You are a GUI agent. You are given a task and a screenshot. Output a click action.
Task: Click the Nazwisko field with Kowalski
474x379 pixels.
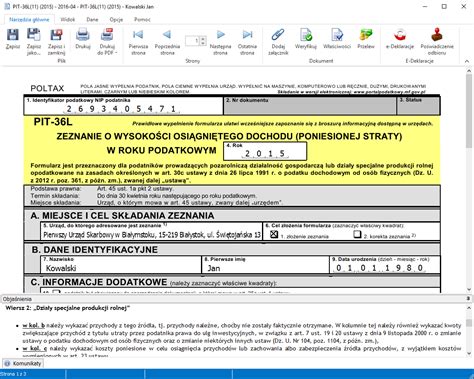coord(121,265)
